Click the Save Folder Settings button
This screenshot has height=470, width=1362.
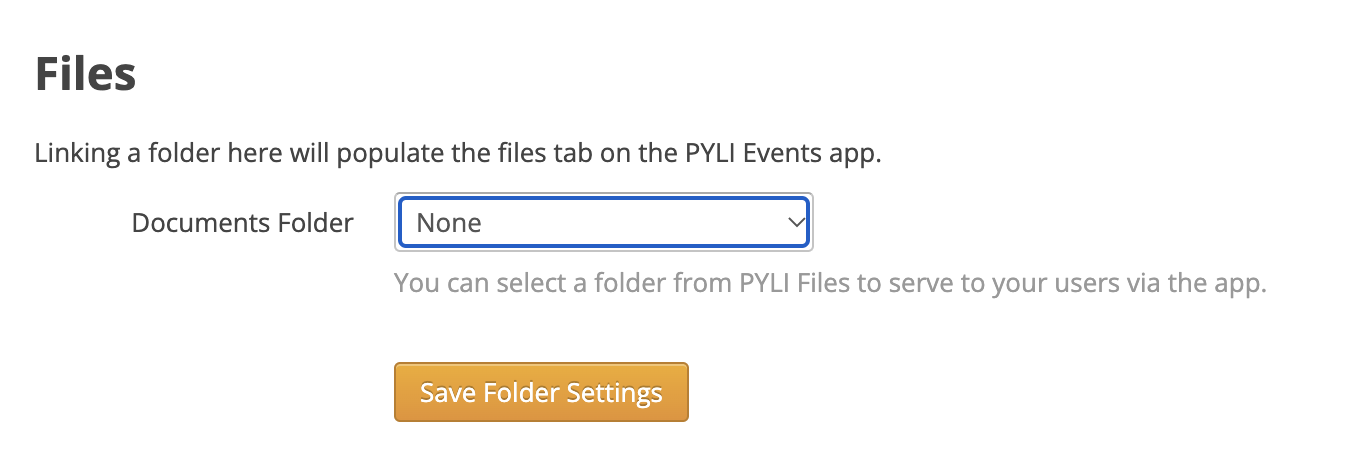pos(541,392)
